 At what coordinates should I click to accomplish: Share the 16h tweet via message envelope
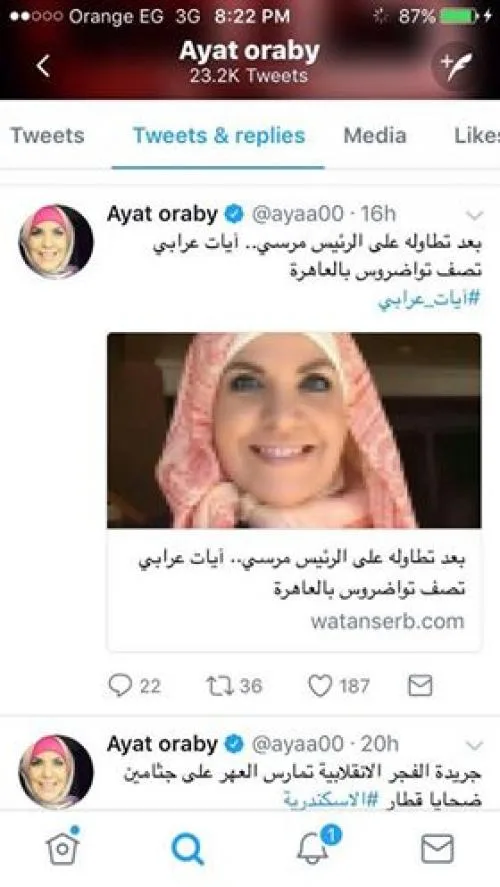point(420,686)
